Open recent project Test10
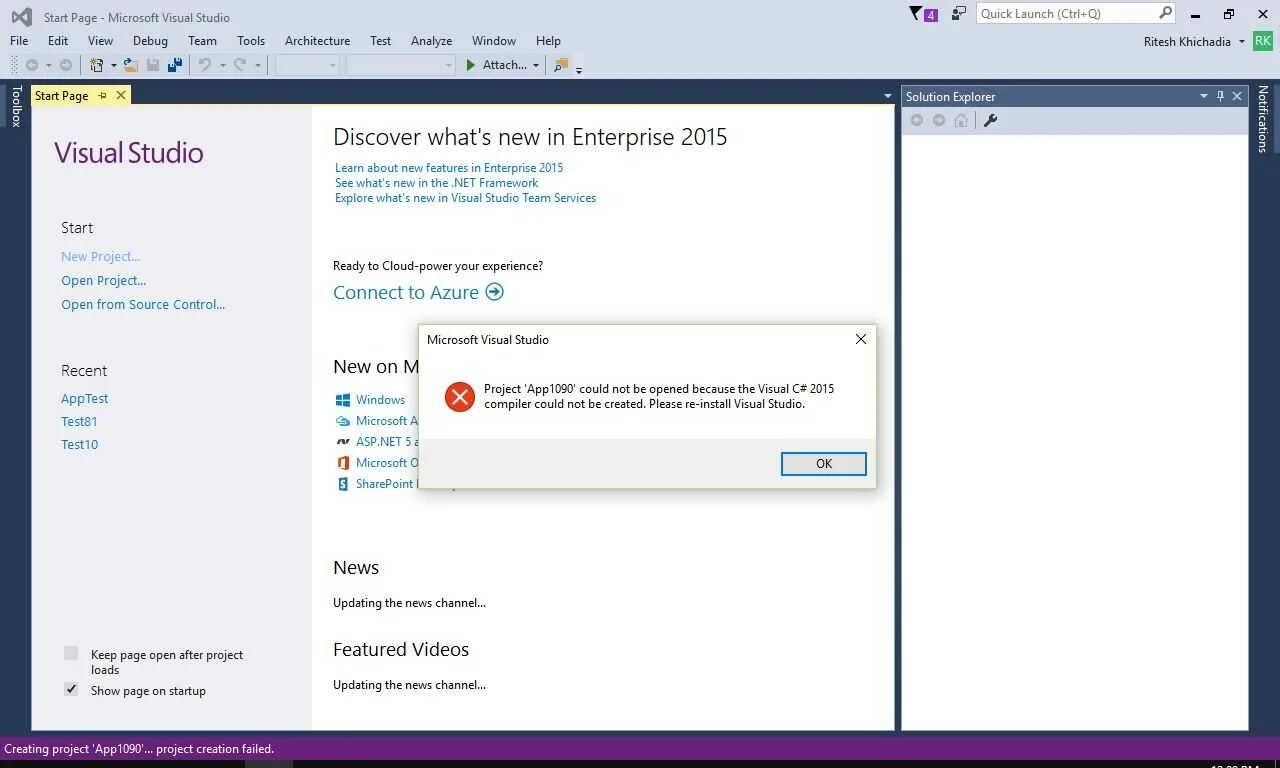1280x768 pixels. [79, 444]
